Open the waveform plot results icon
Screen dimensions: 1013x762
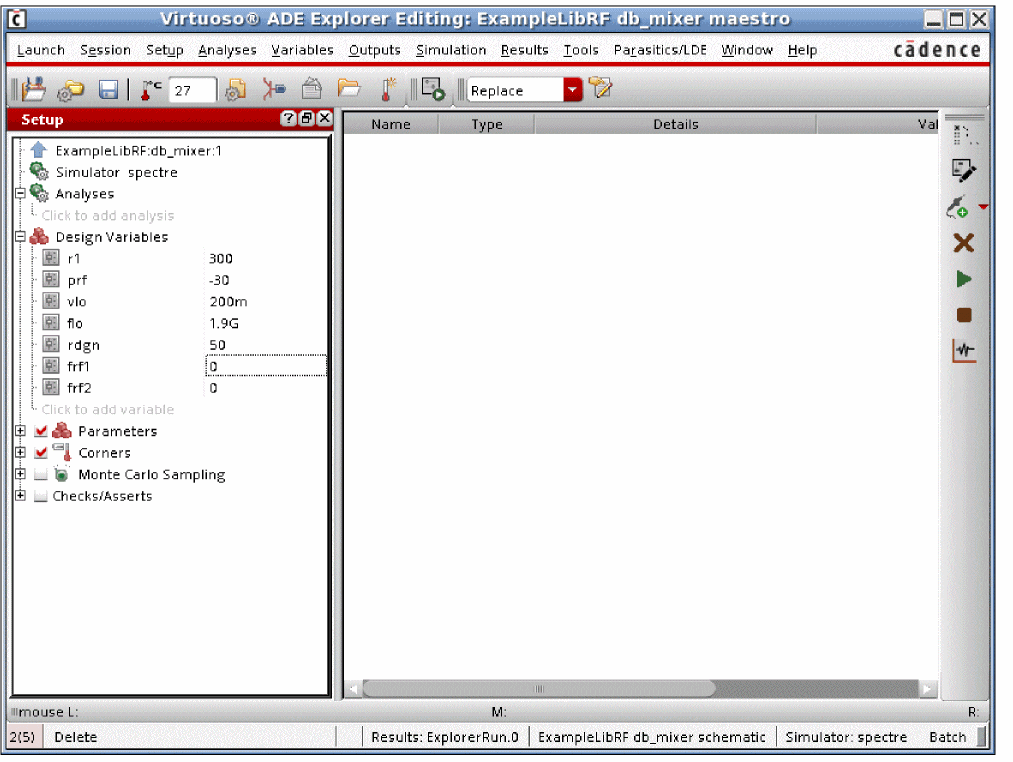click(x=964, y=351)
